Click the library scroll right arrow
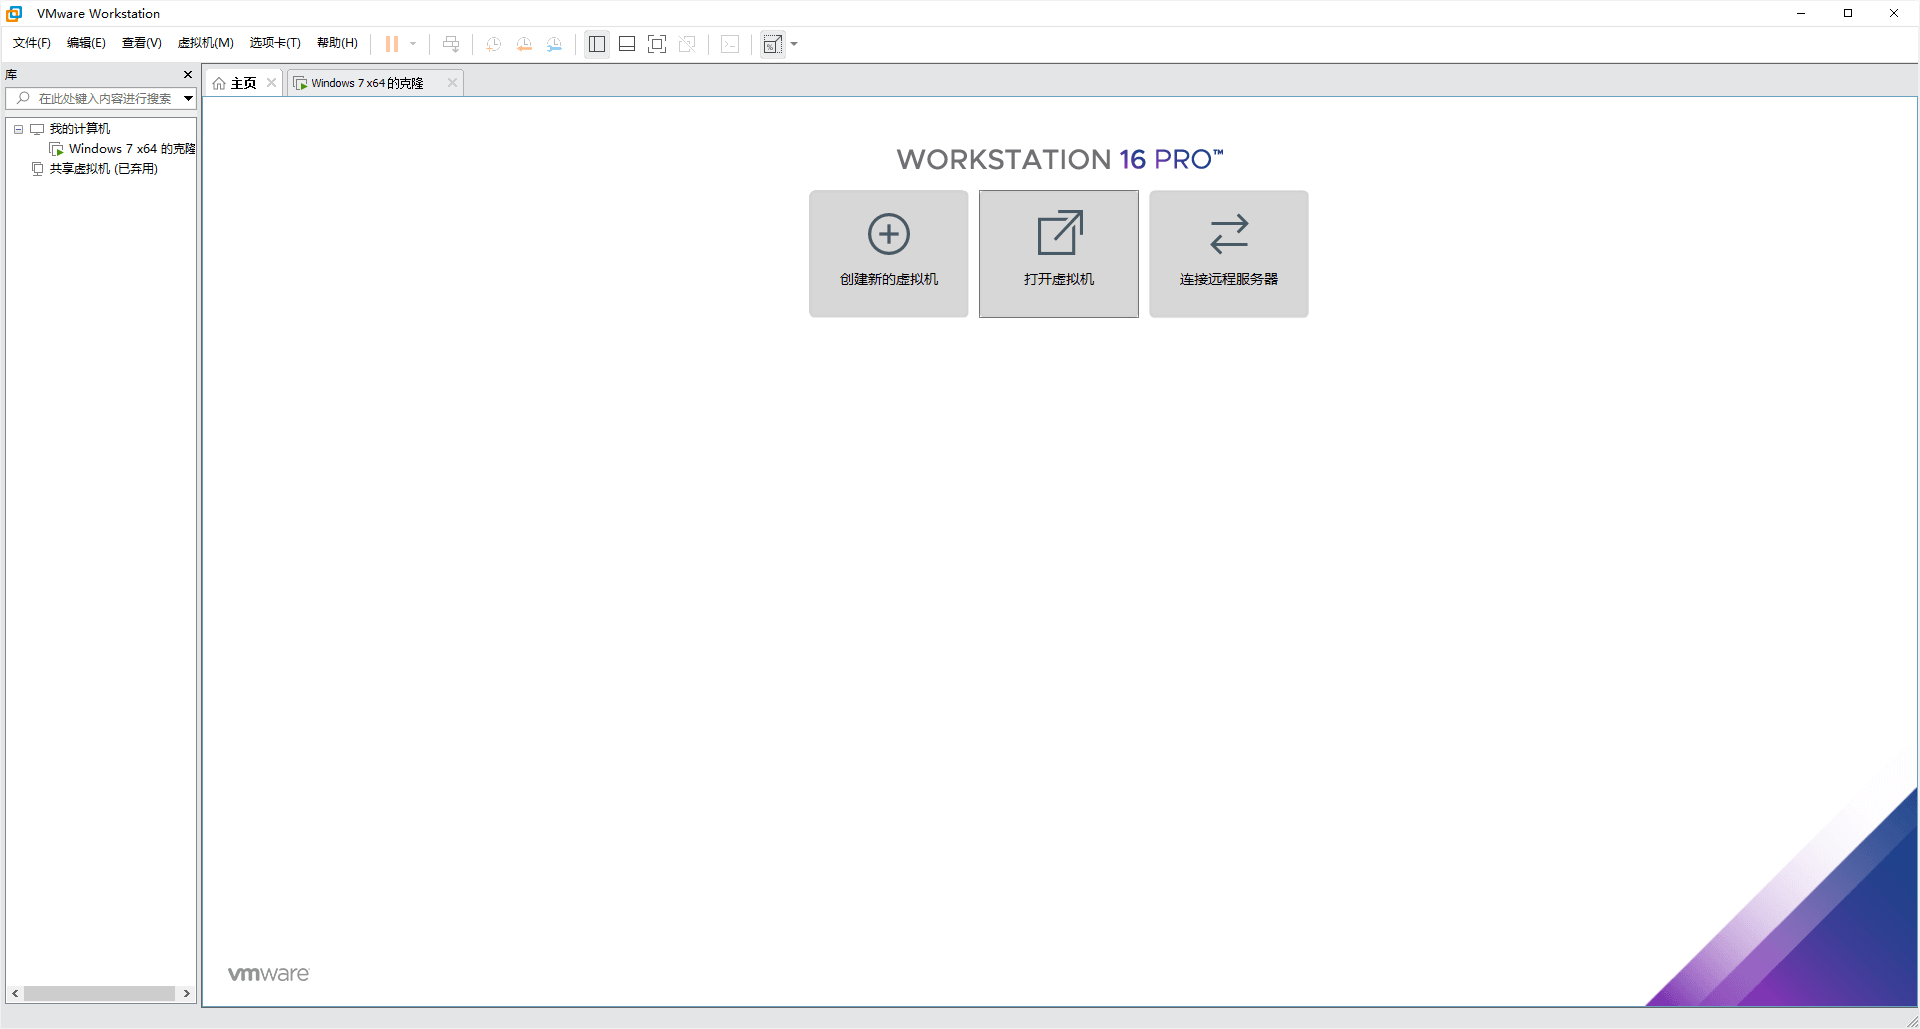The image size is (1920, 1029). pyautogui.click(x=187, y=994)
